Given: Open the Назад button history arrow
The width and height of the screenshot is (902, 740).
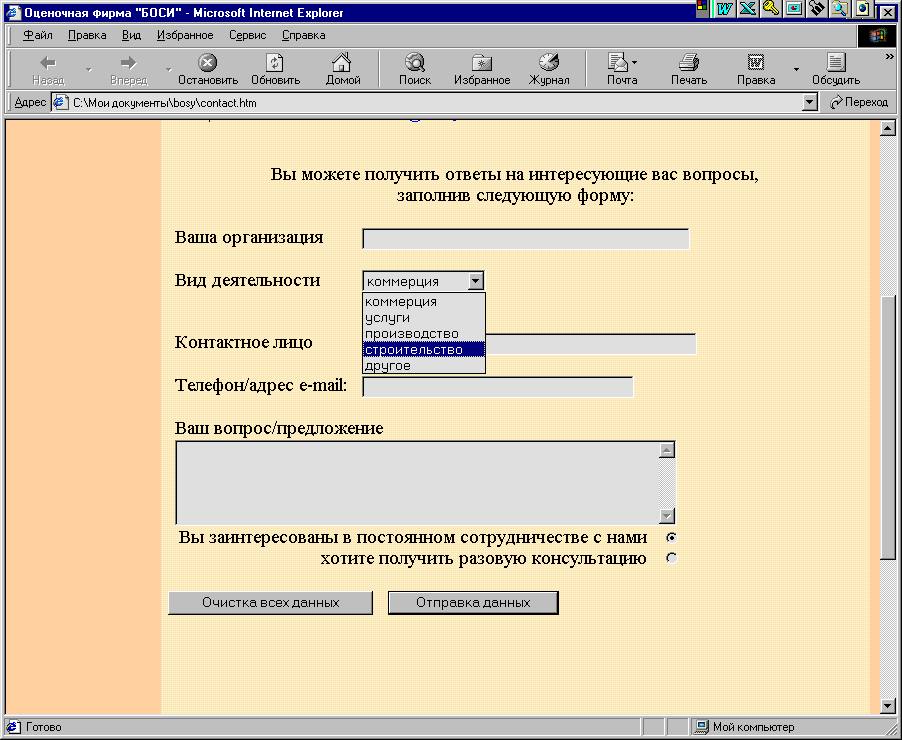Looking at the screenshot, I should 89,69.
